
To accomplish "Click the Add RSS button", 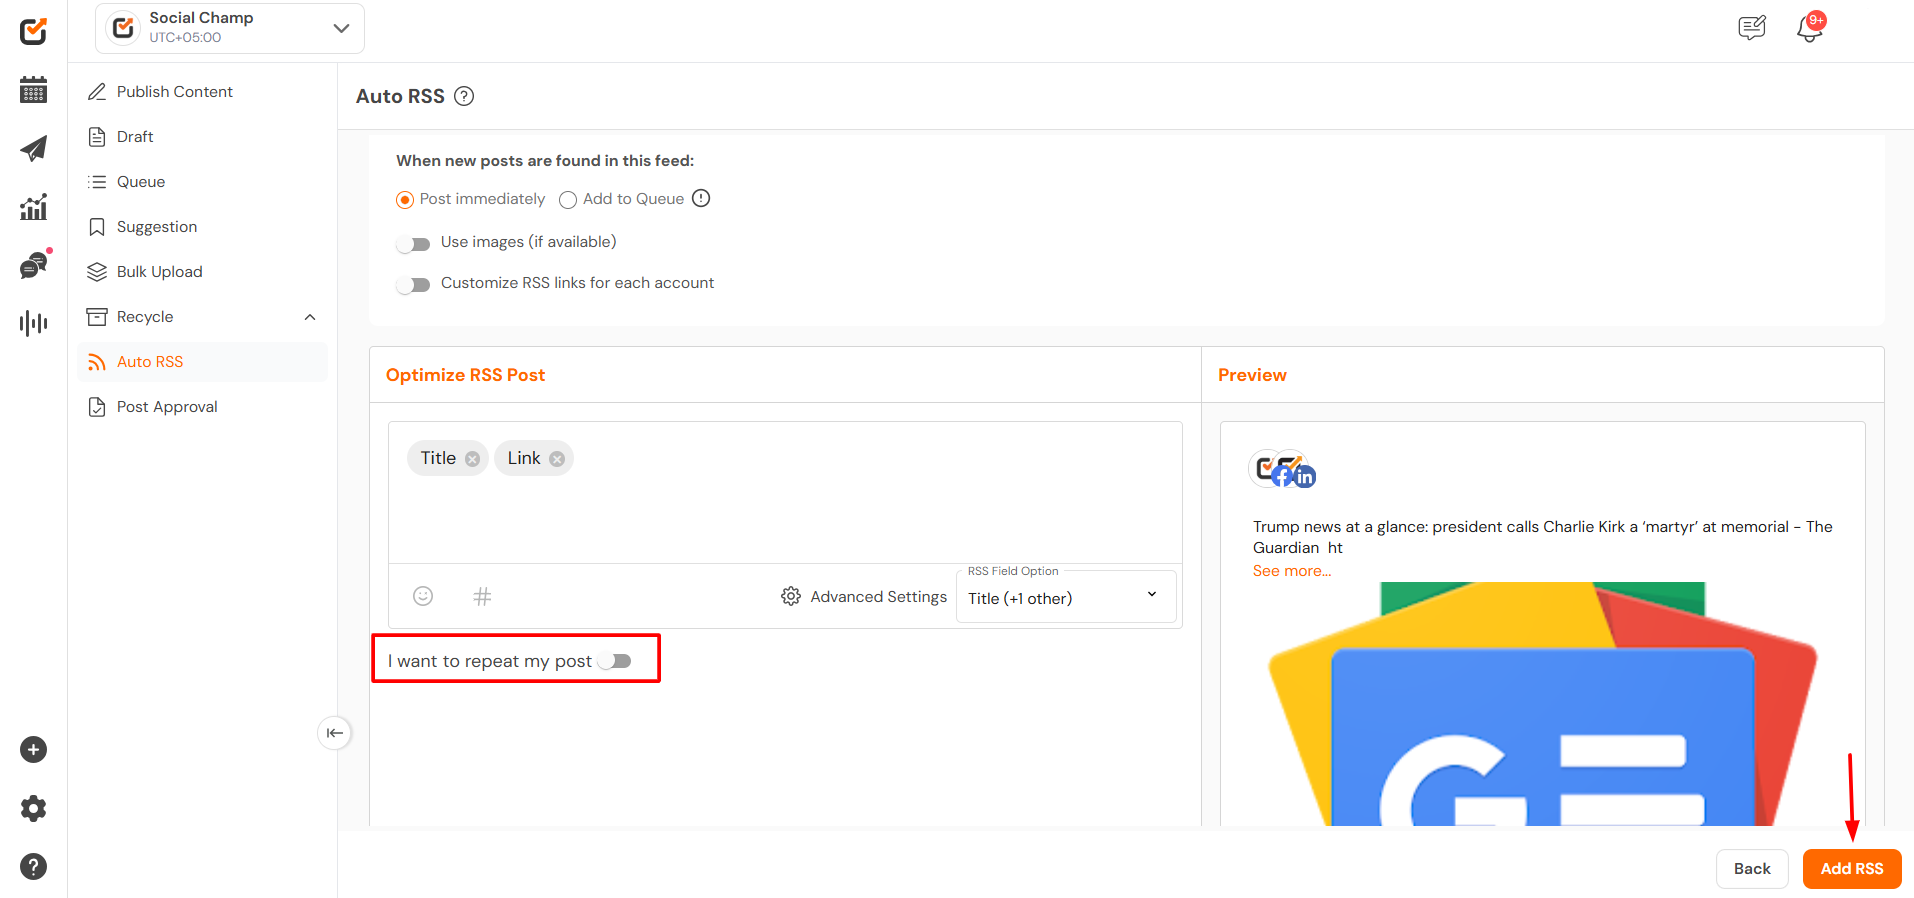I will [1851, 868].
